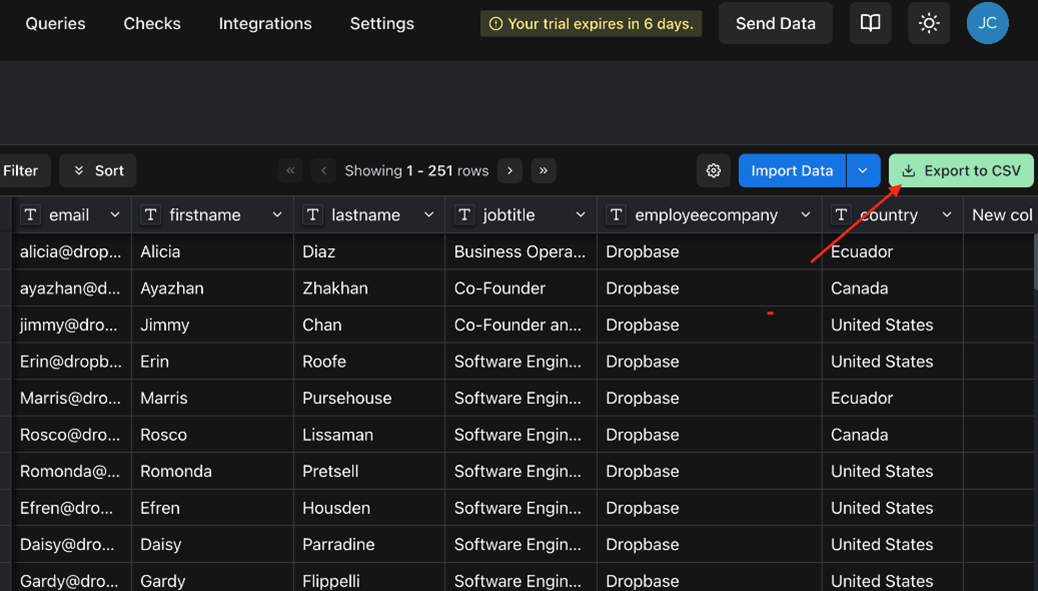The width and height of the screenshot is (1038, 591).
Task: Expand country column options chevron
Action: coord(946,215)
